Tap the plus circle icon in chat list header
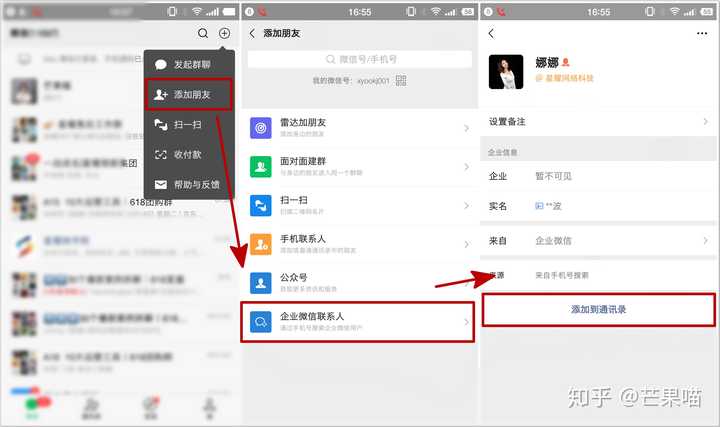 pos(224,33)
